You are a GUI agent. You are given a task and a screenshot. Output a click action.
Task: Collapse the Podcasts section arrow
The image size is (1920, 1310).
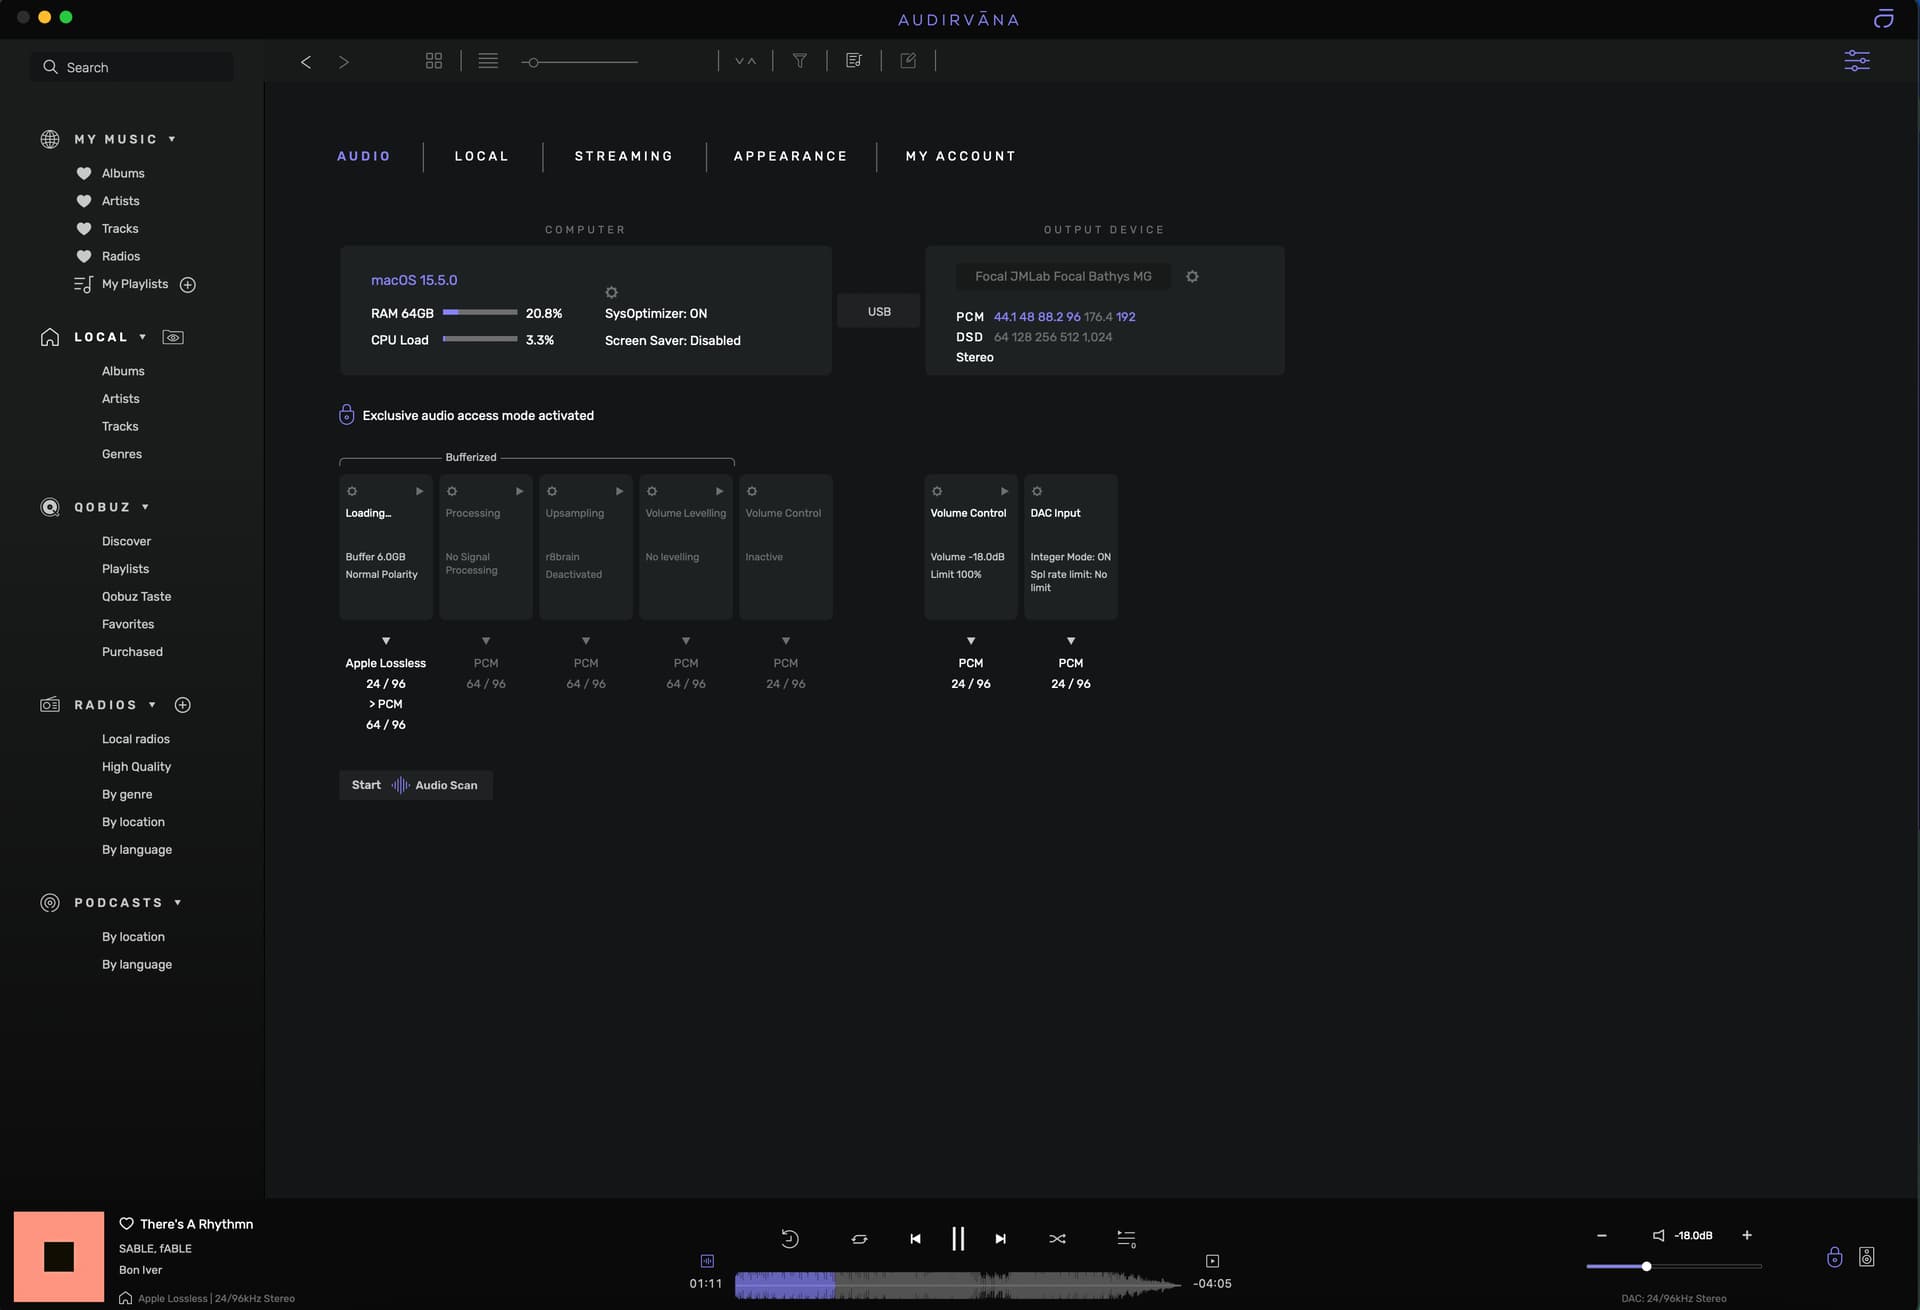(178, 903)
